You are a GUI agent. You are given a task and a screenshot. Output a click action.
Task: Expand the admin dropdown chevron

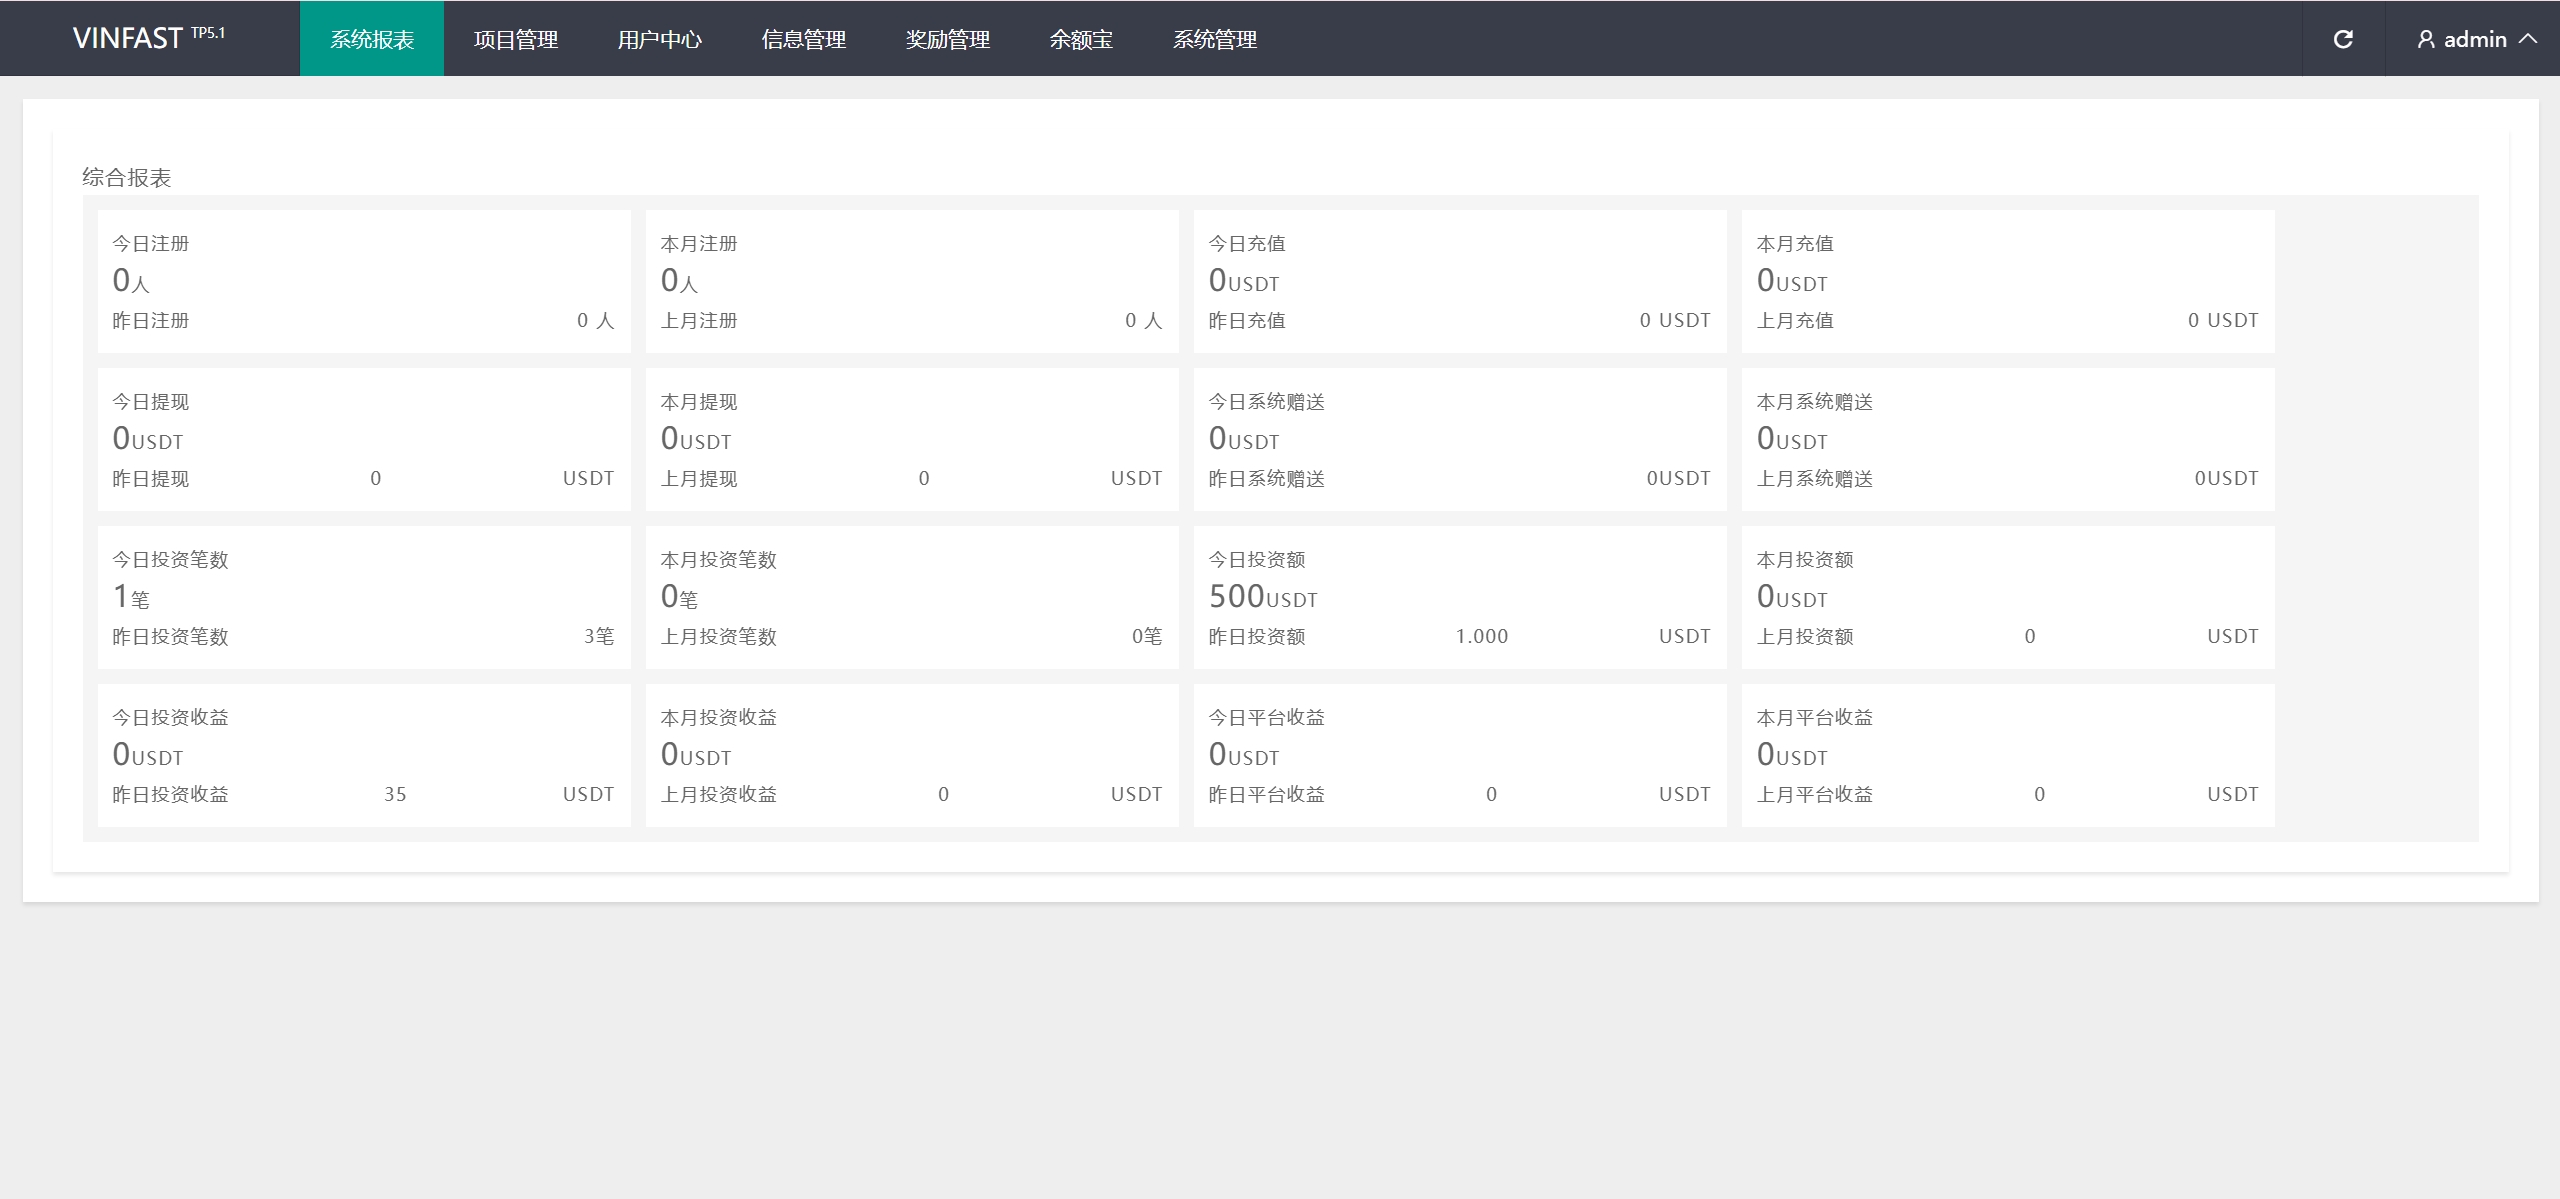[x=2528, y=39]
